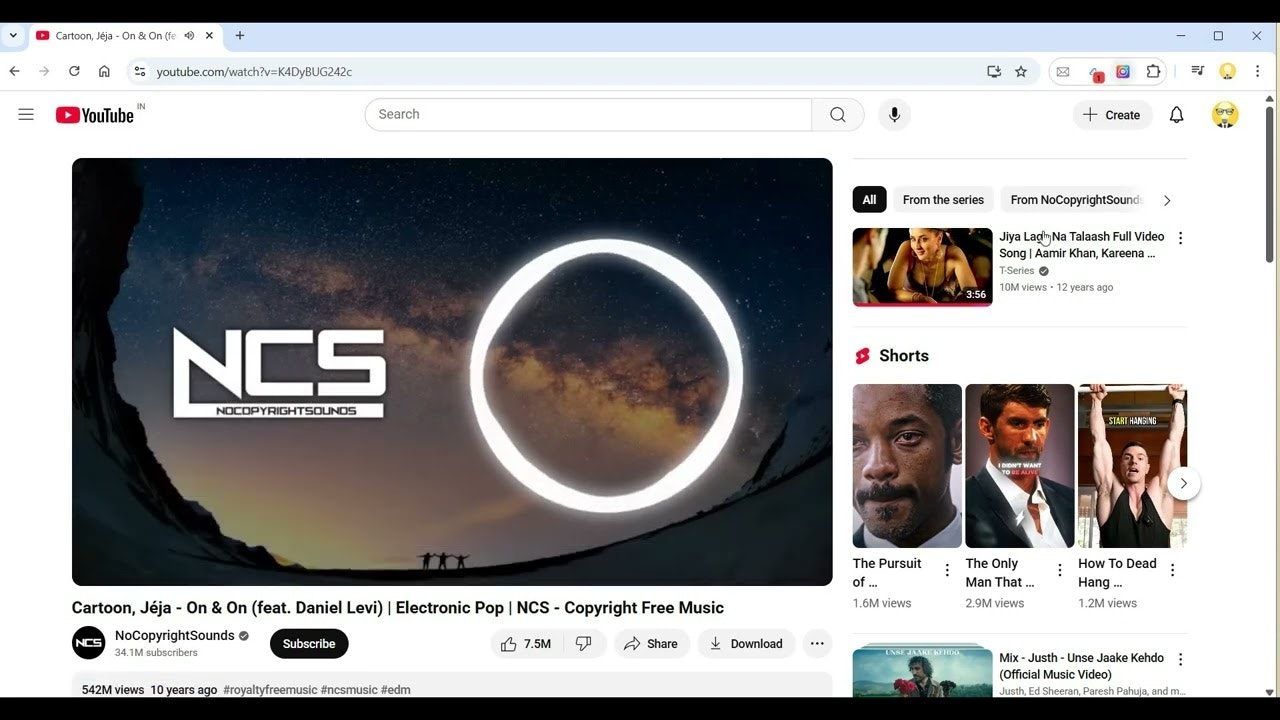Open the browser extensions puzzle icon

1153,71
